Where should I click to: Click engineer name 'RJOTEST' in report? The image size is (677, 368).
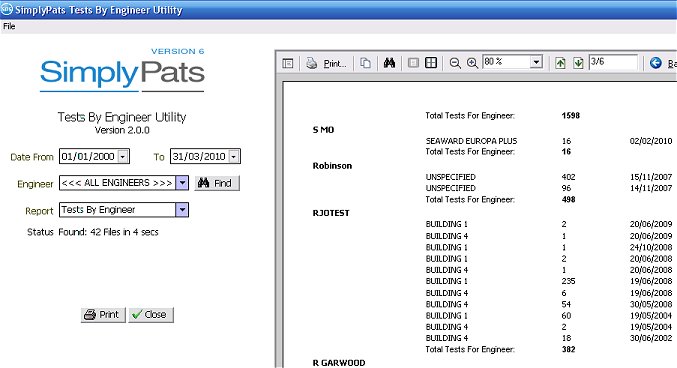coord(331,213)
